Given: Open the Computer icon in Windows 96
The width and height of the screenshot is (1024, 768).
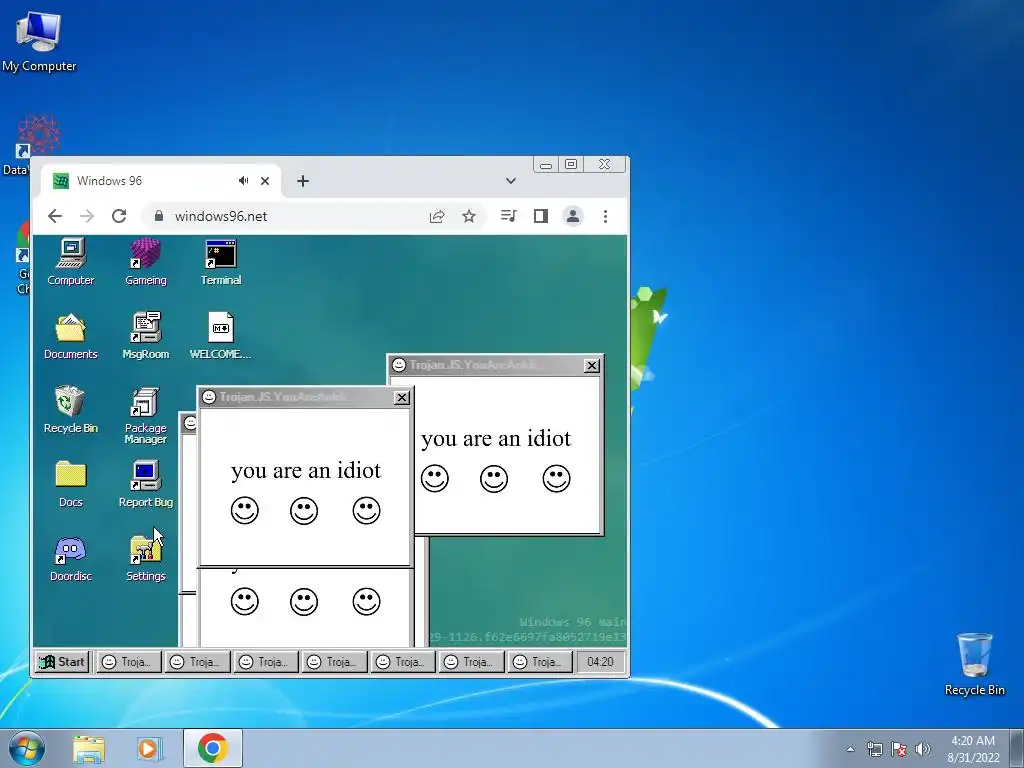Looking at the screenshot, I should click(71, 263).
